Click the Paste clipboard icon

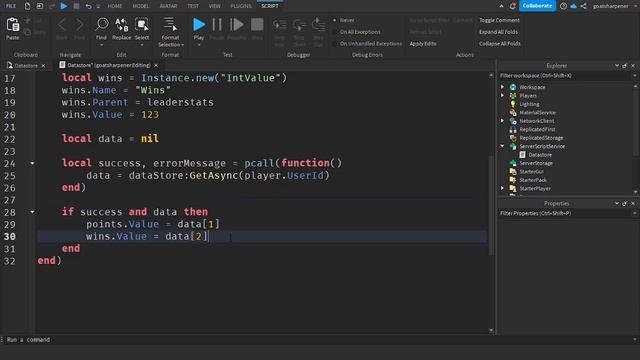click(13, 25)
